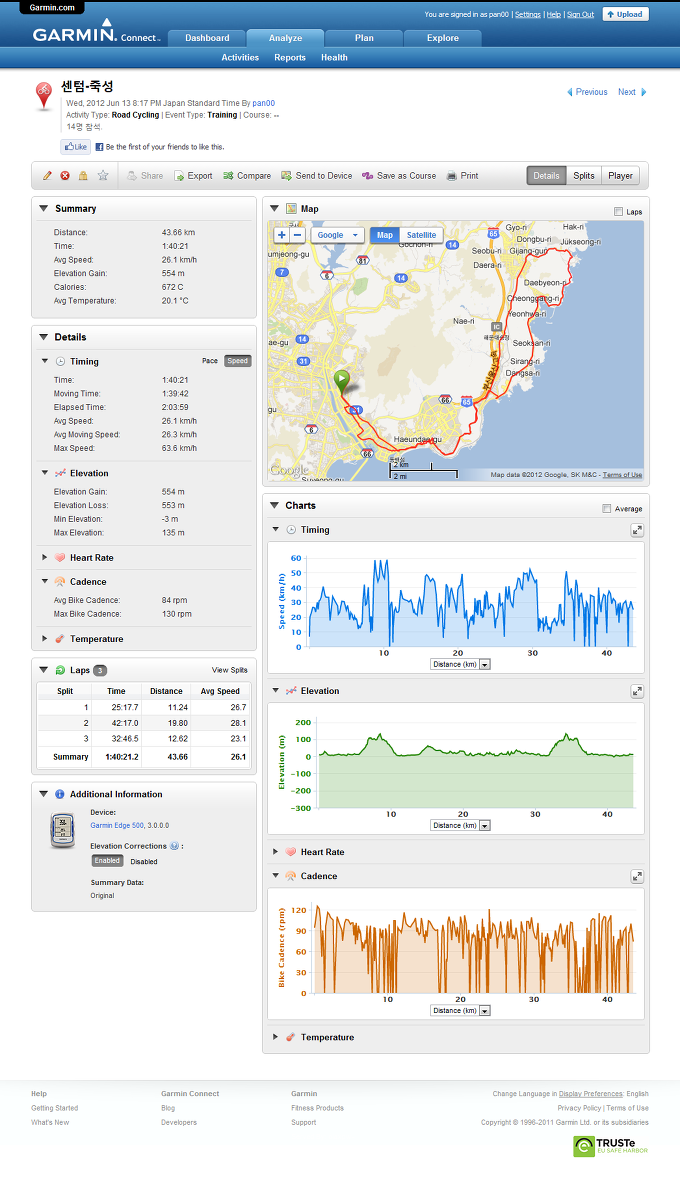Click the road cycling activity pin icon
Image resolution: width=680 pixels, height=1180 pixels.
pyautogui.click(x=44, y=96)
